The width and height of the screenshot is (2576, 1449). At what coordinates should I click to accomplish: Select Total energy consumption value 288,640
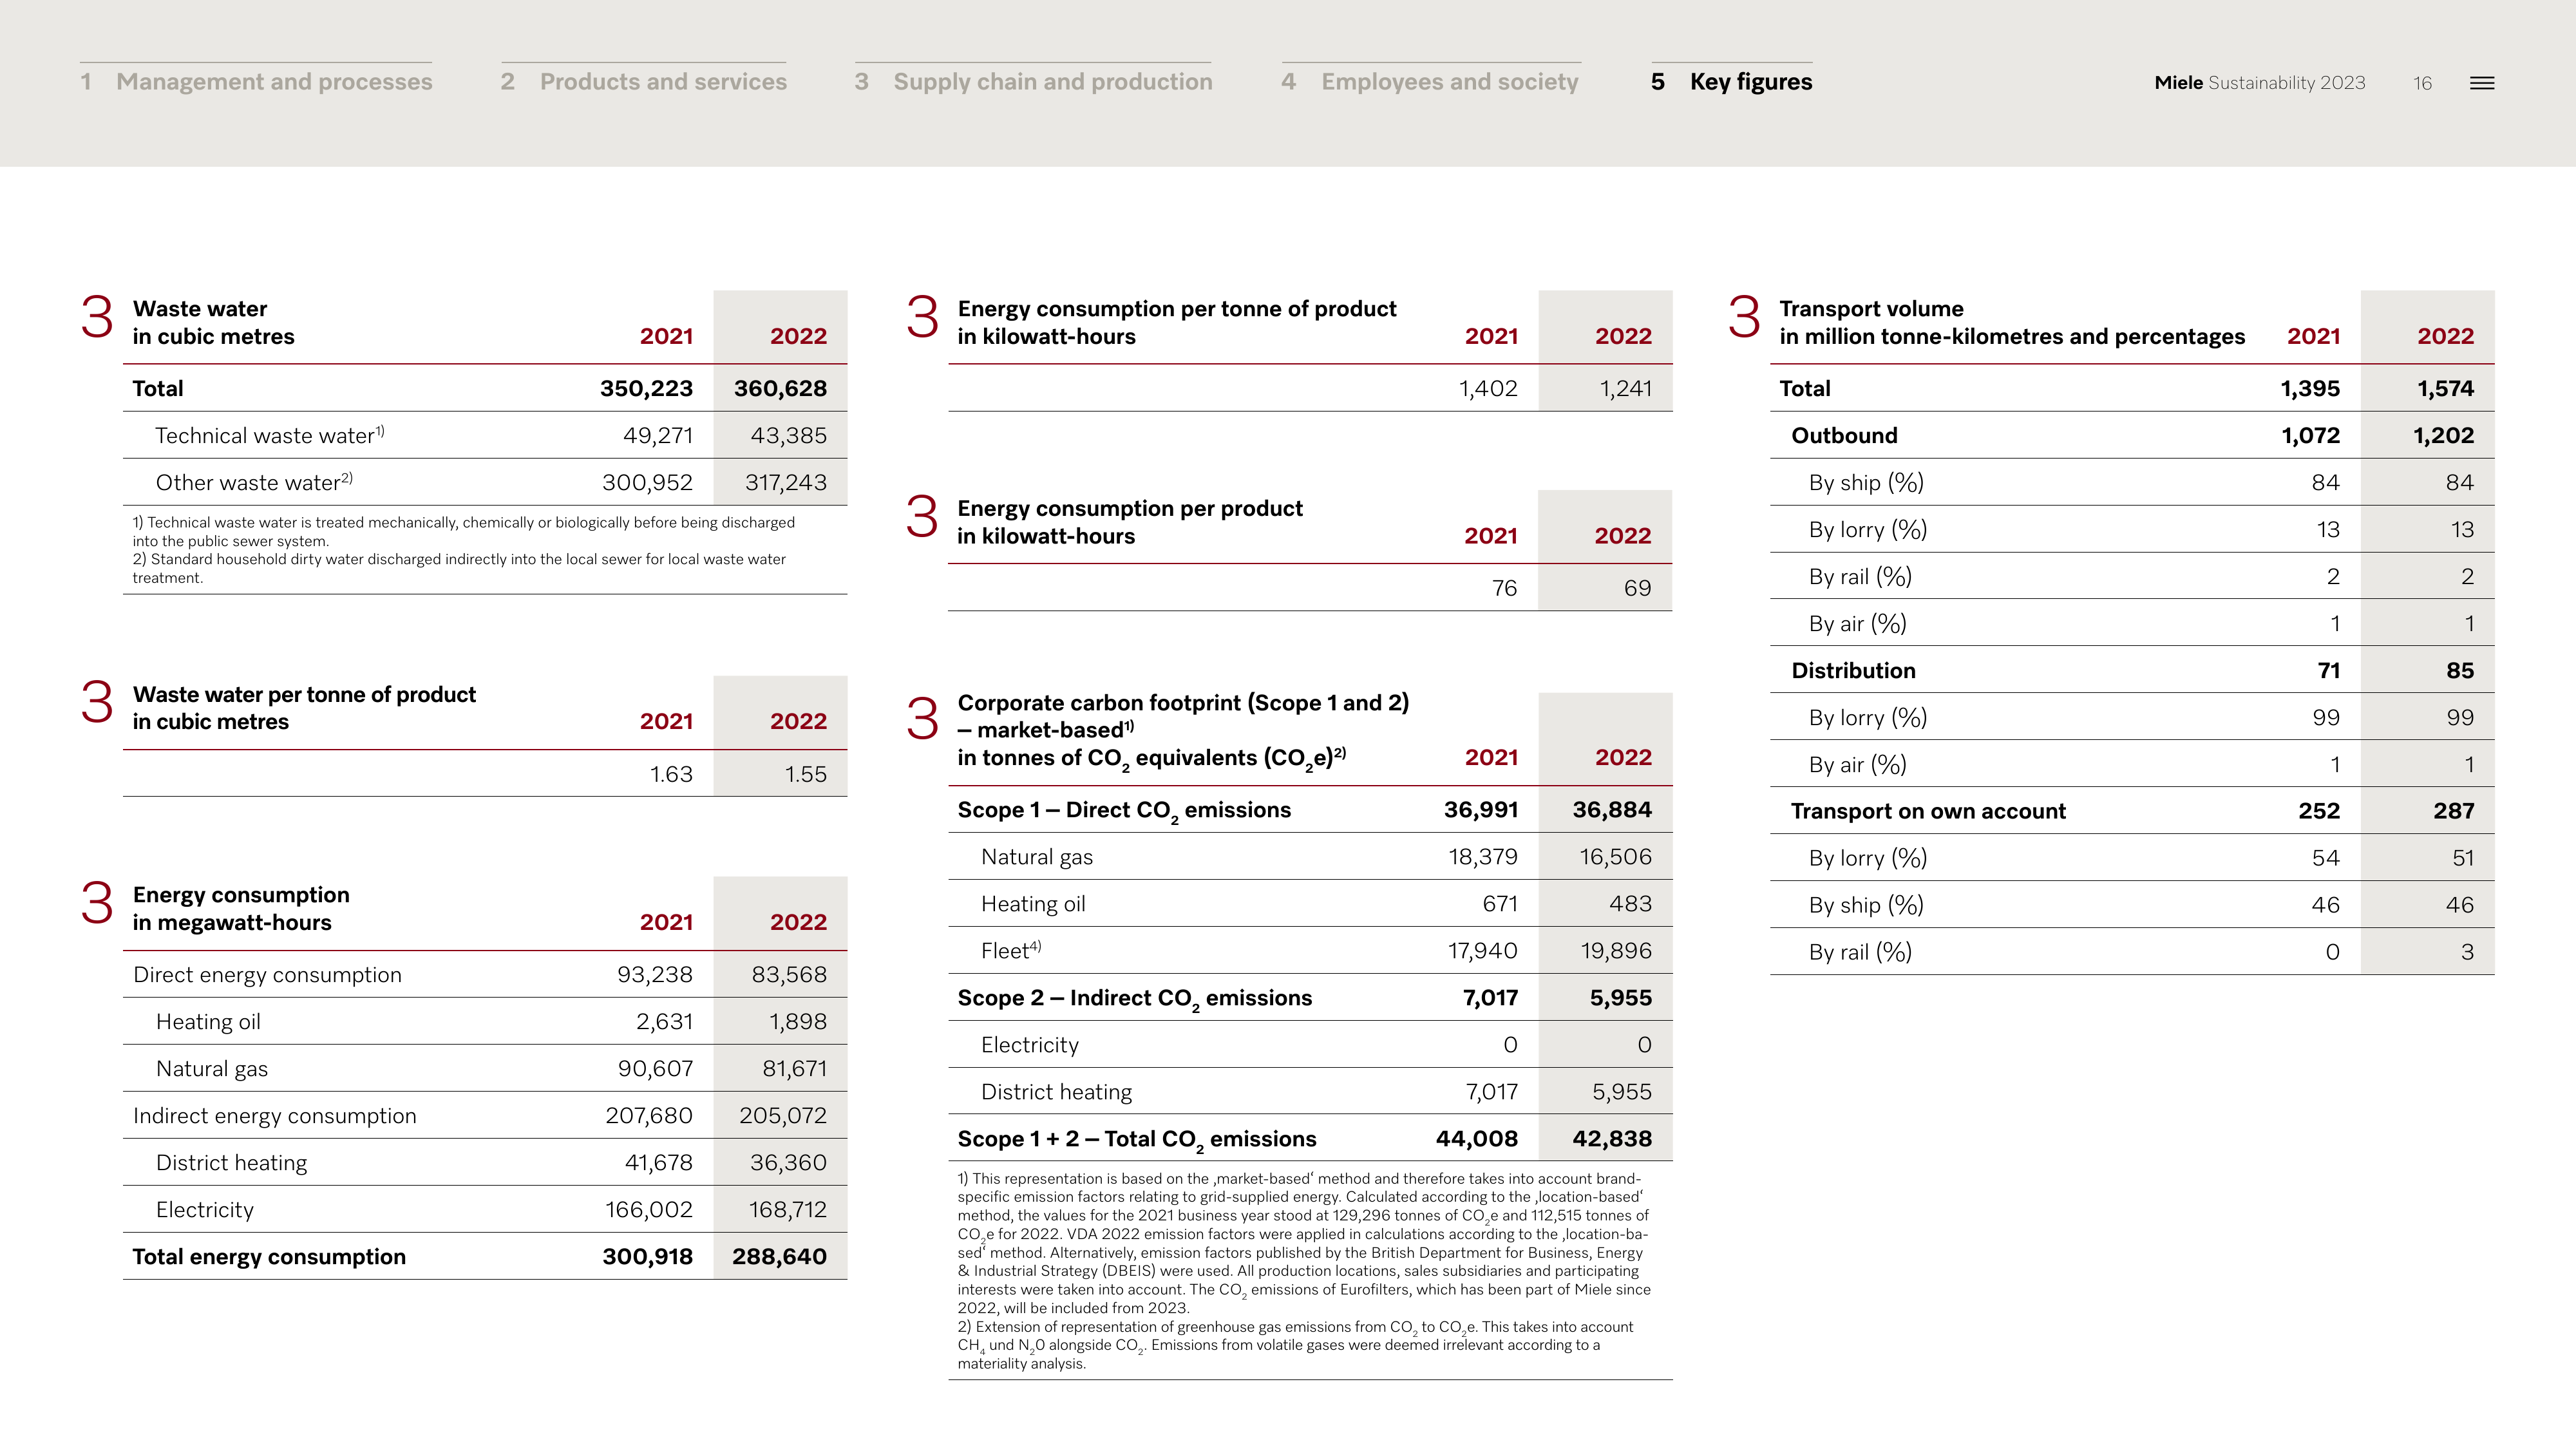pyautogui.click(x=779, y=1257)
